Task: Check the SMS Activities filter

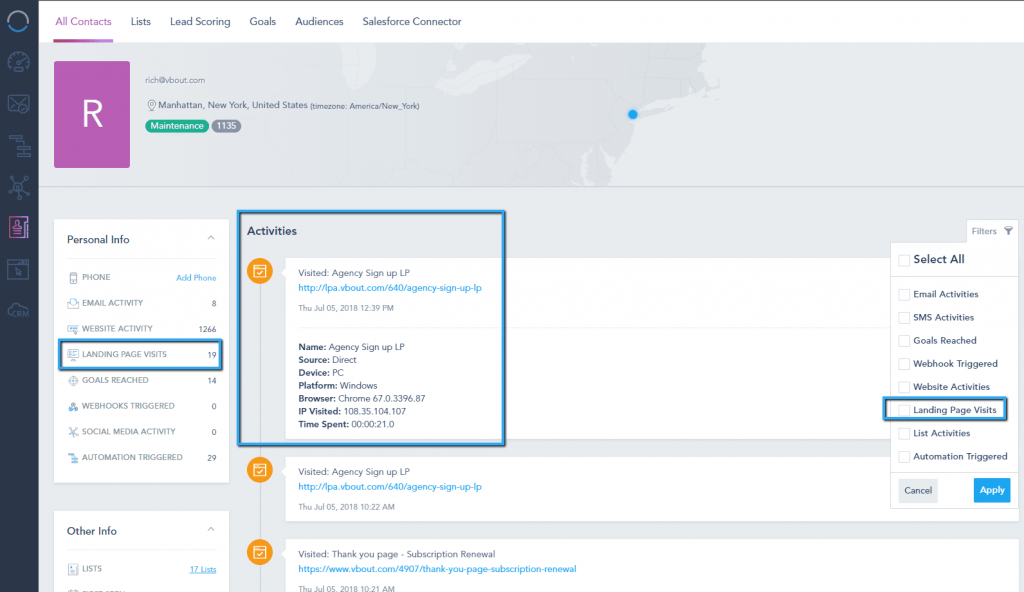Action: [x=904, y=318]
